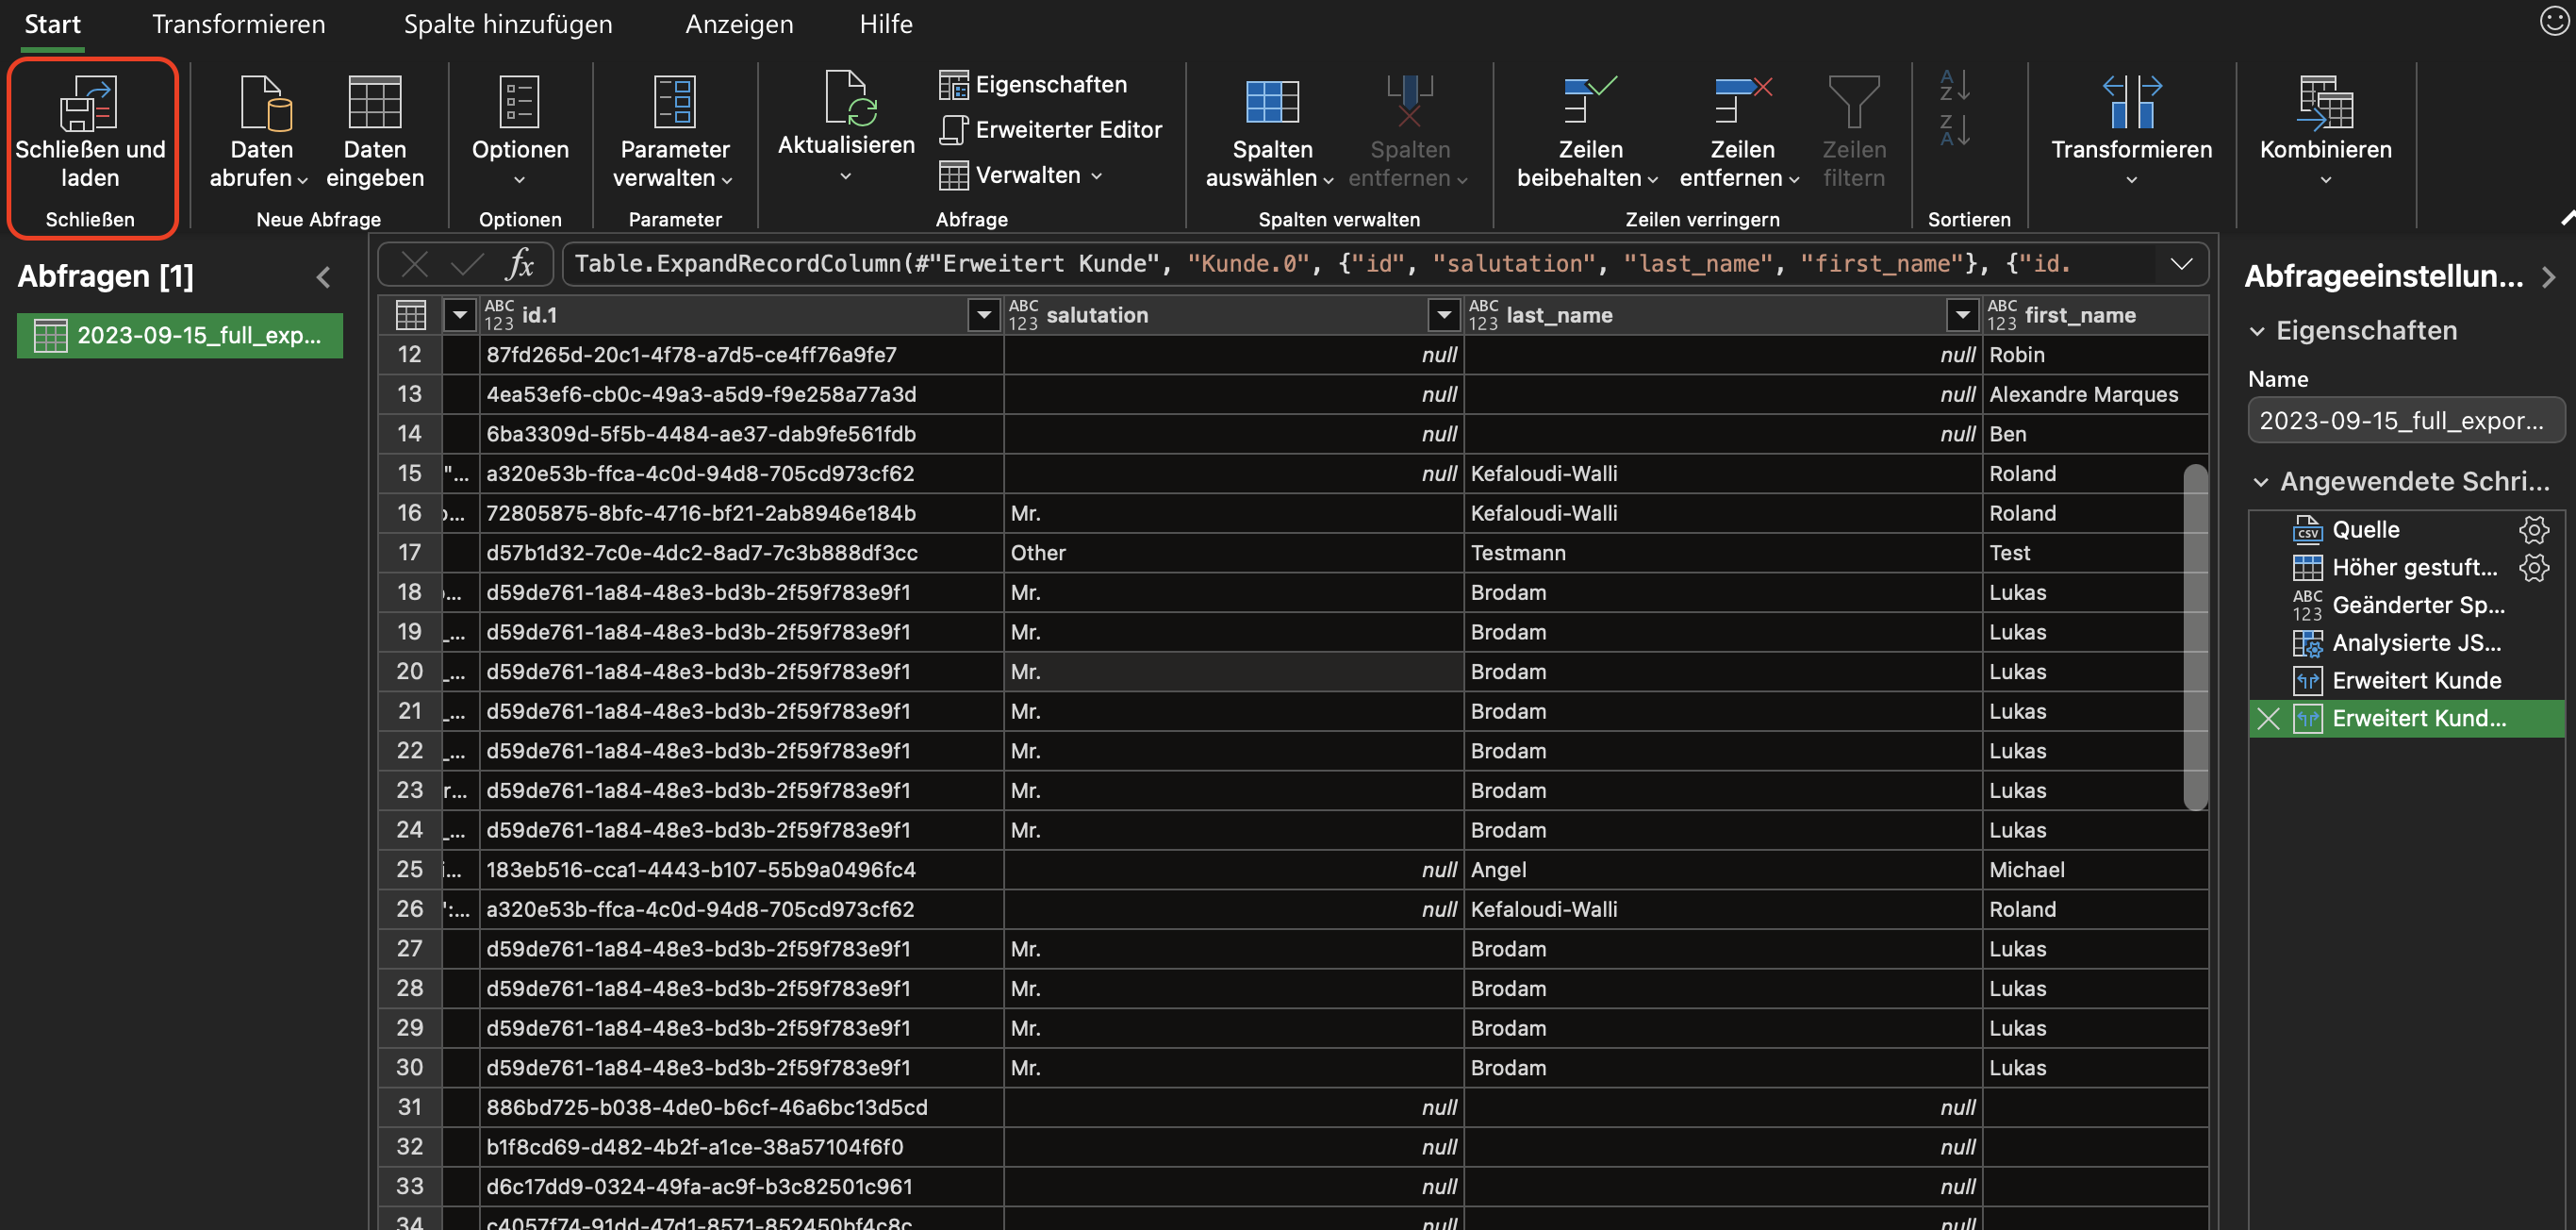This screenshot has height=1230, width=2576.
Task: Open Höher gestufte step settings gear
Action: pyautogui.click(x=2533, y=567)
